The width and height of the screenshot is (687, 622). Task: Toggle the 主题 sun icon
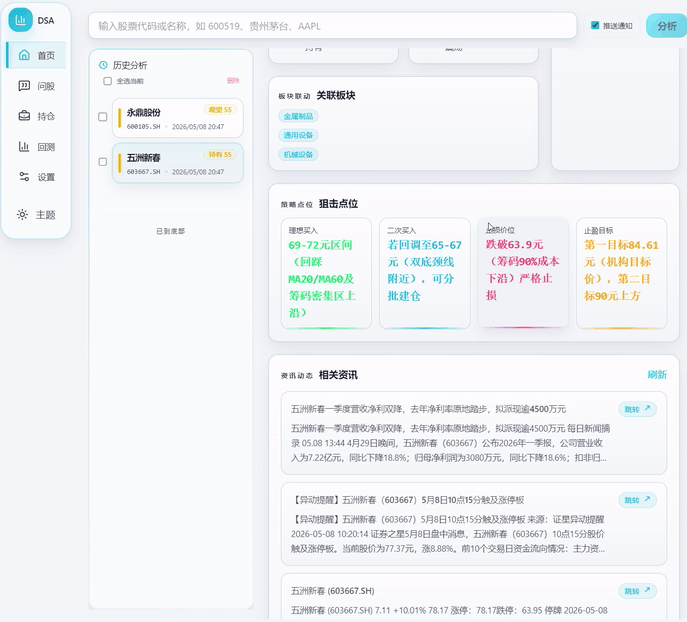(x=22, y=215)
